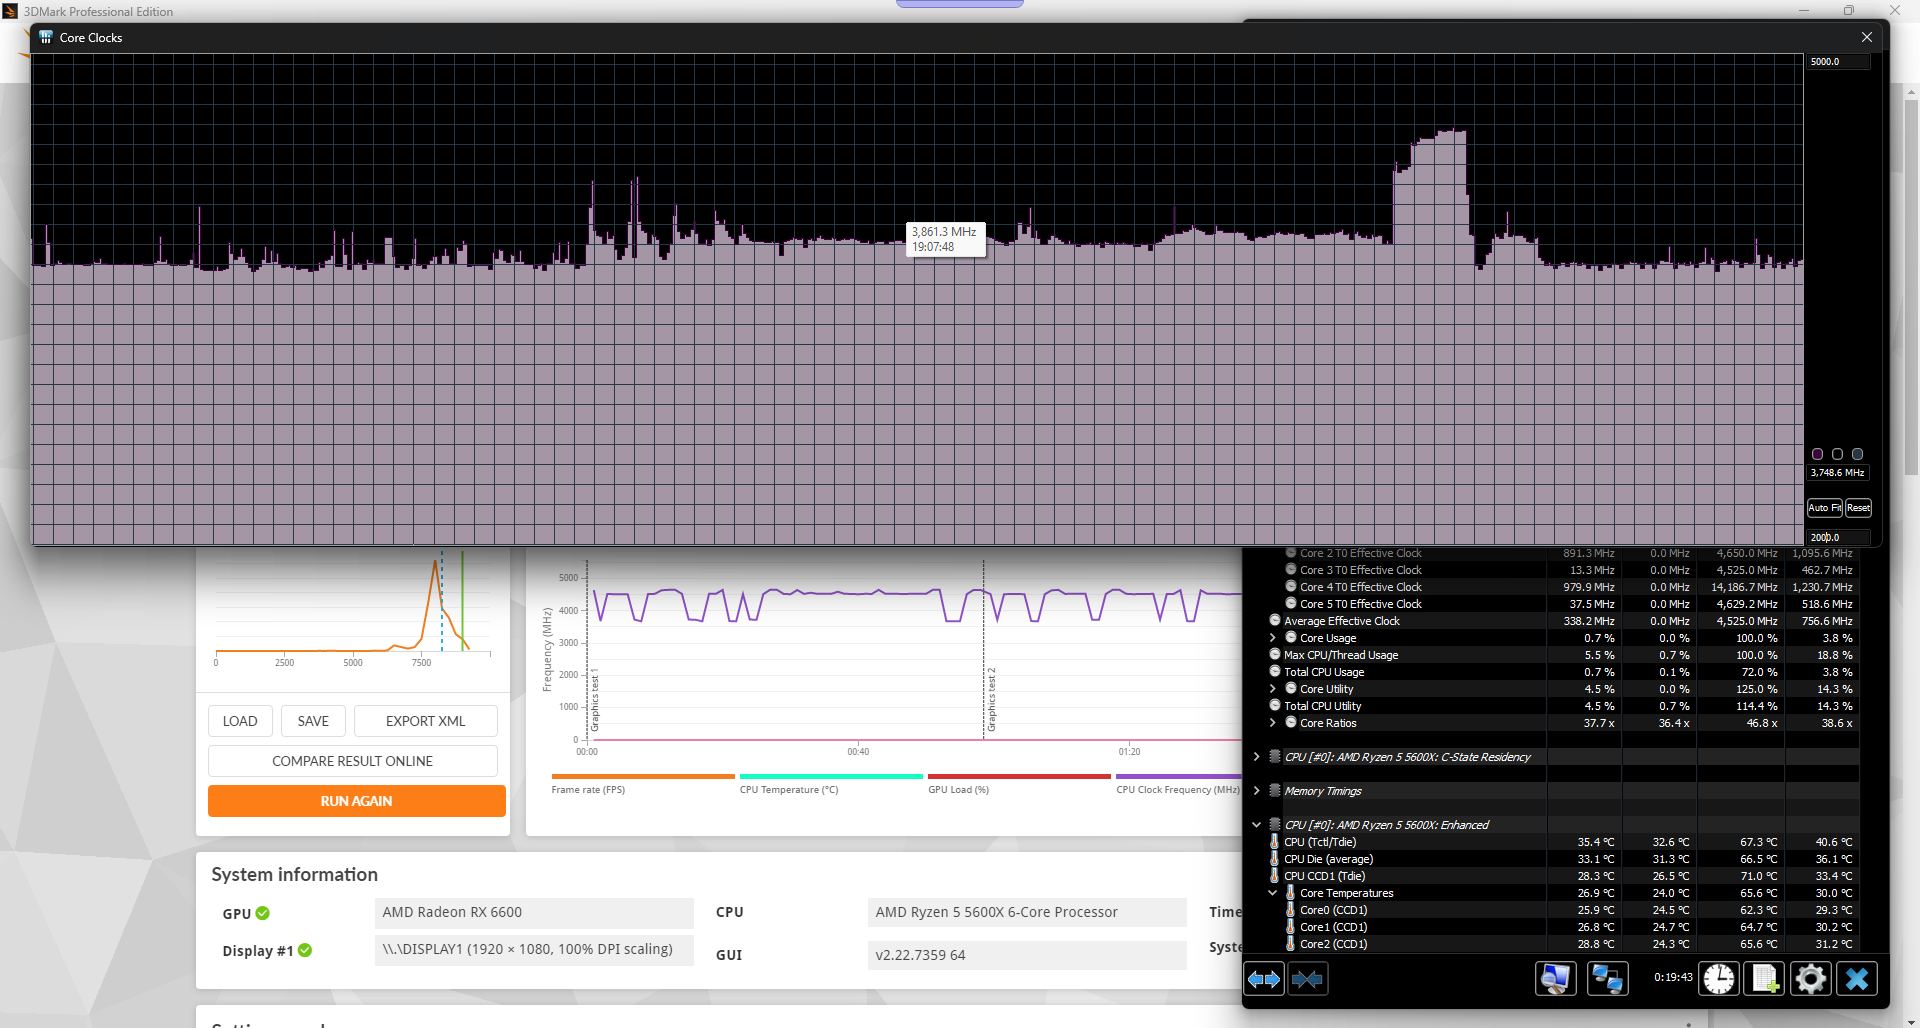Expand the Core Usage sensor row

[1272, 638]
